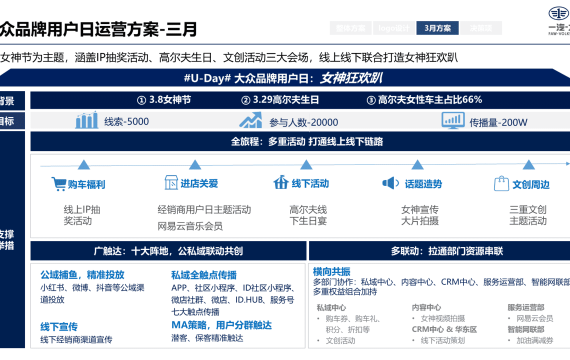Click the ② 3.29高尔夫生日 text
This screenshot has height=360, width=570.
click(x=280, y=100)
